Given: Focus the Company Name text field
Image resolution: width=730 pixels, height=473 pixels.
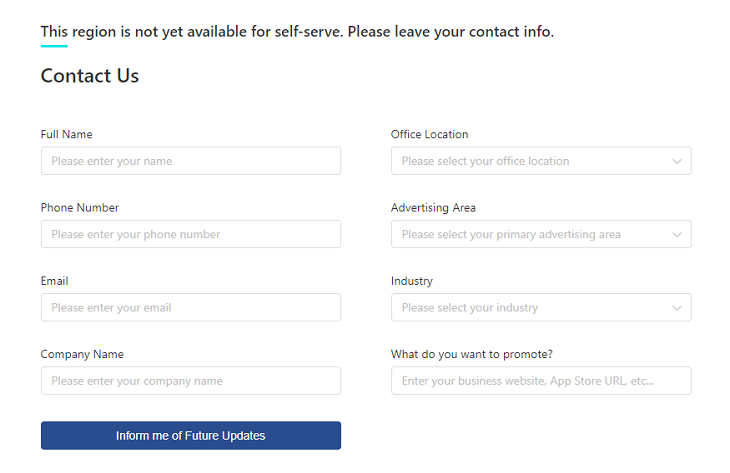Looking at the screenshot, I should point(190,381).
